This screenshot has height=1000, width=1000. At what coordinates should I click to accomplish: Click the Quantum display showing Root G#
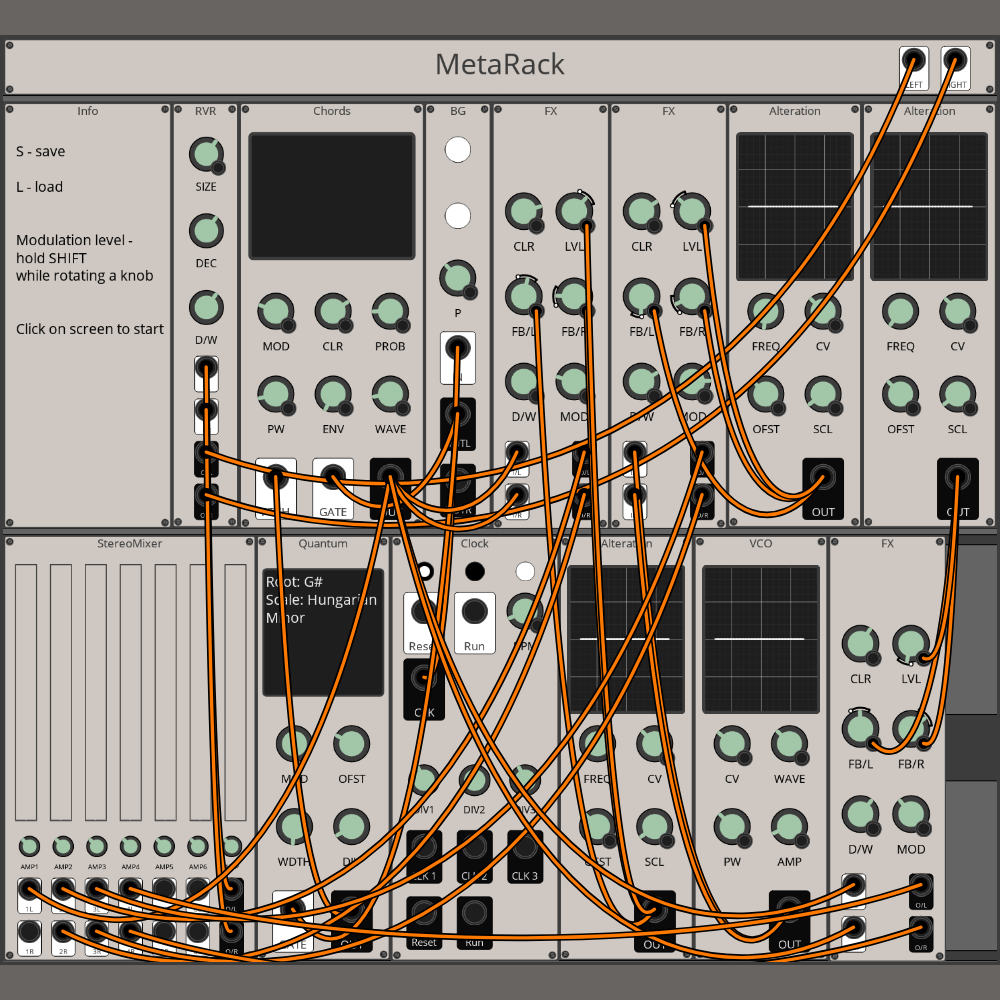323,632
